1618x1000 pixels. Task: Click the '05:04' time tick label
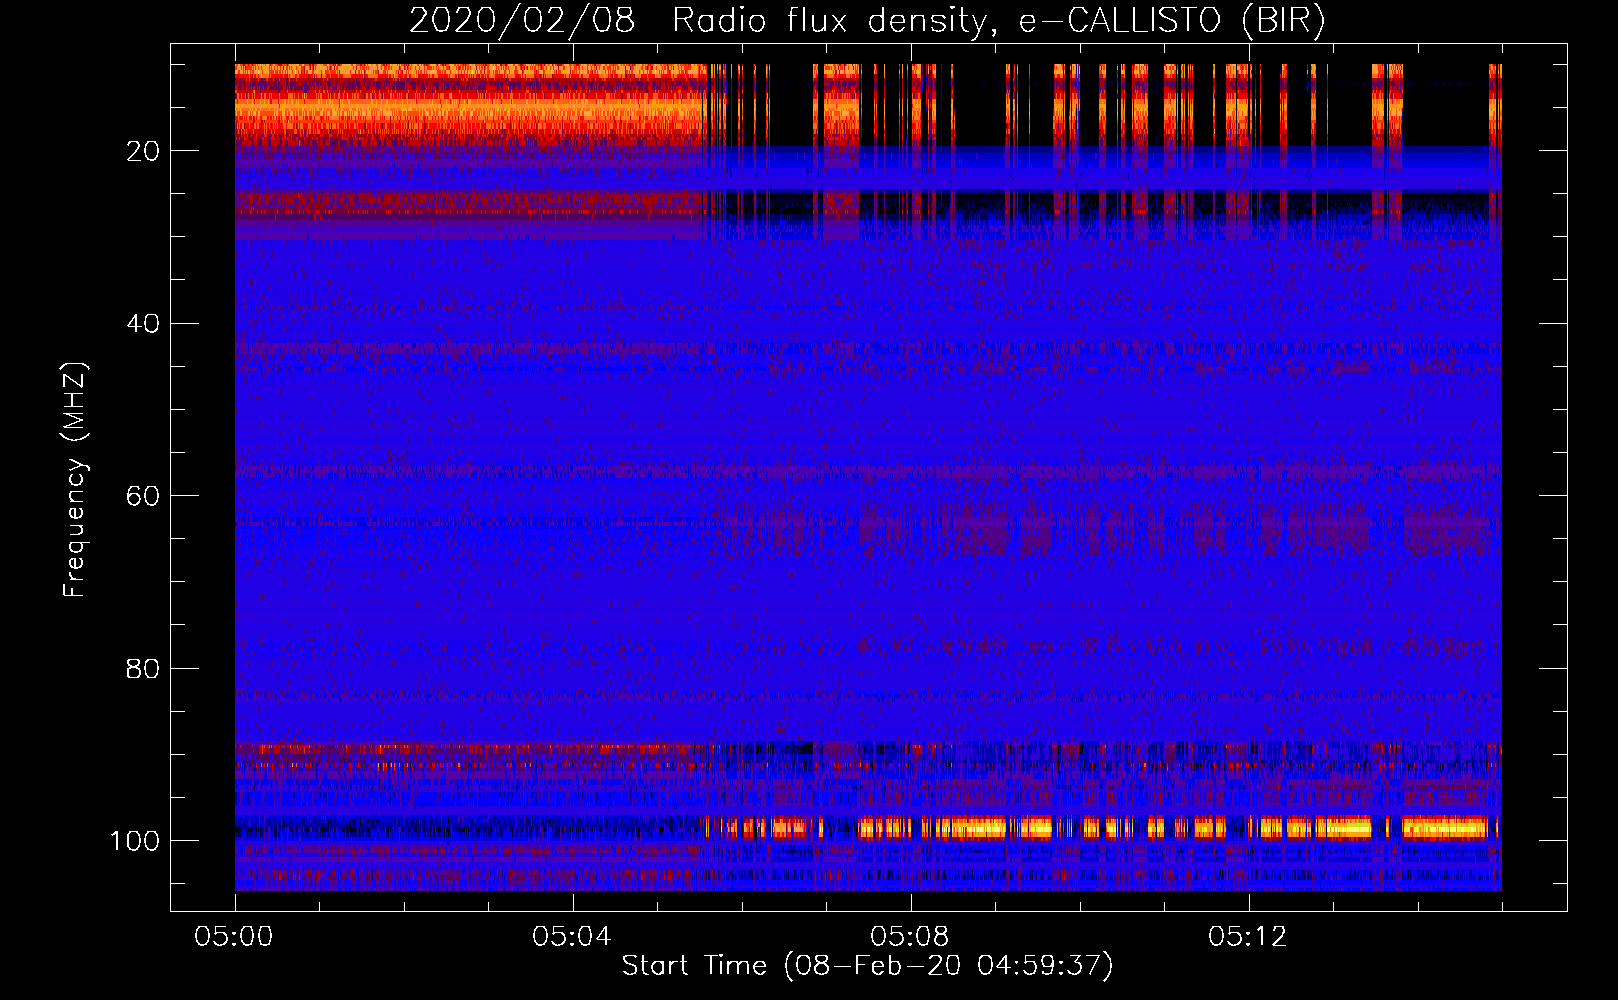coord(572,937)
